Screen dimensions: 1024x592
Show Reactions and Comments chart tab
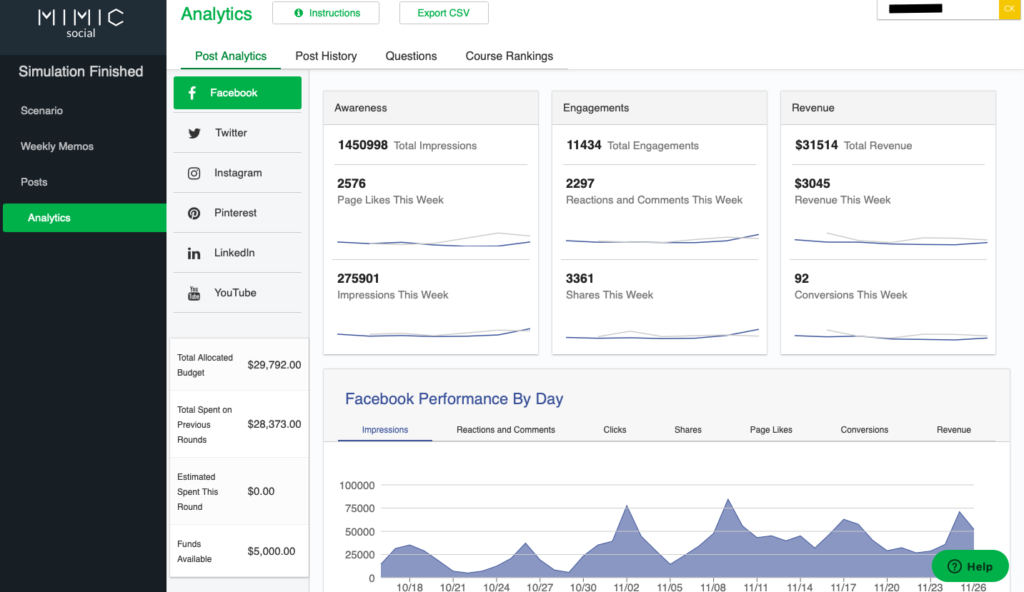click(505, 430)
